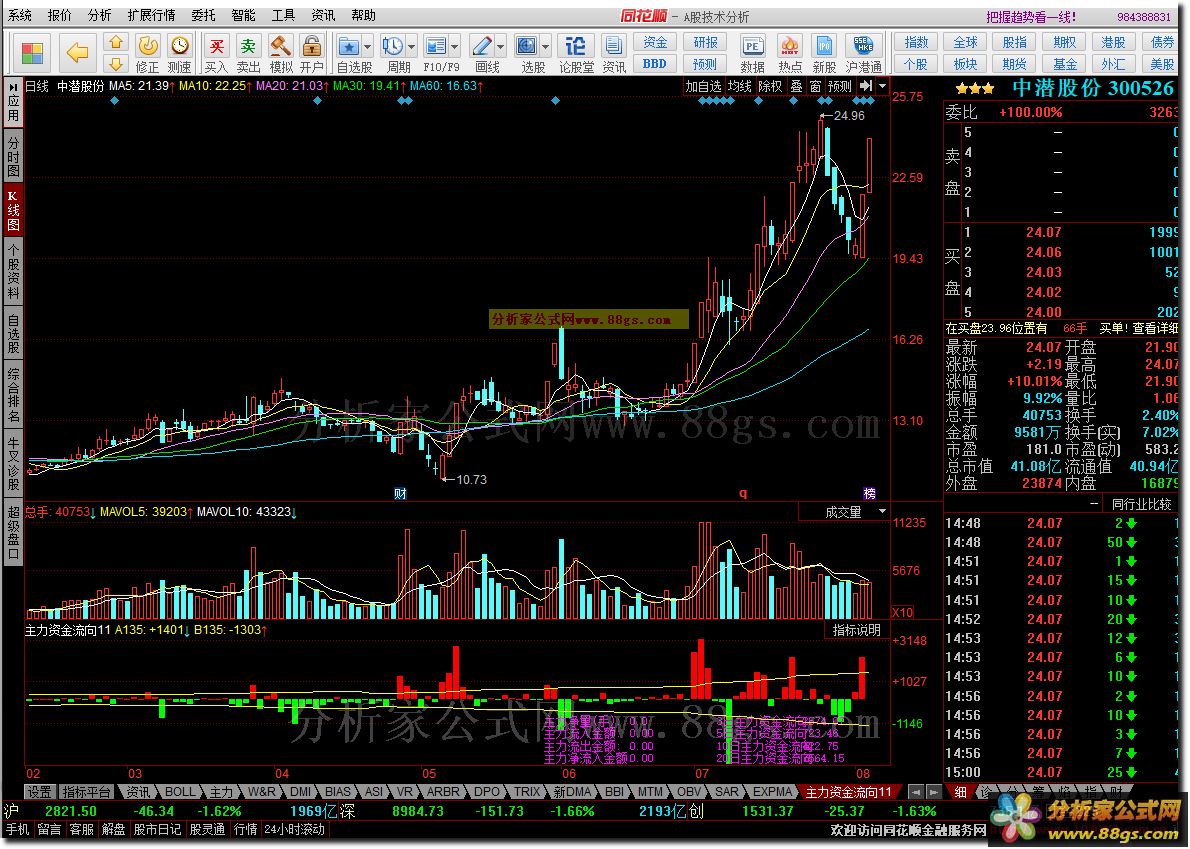This screenshot has width=1190, height=849.
Task: Click the jump-to-end arrow in chart header
Action: (x=866, y=86)
